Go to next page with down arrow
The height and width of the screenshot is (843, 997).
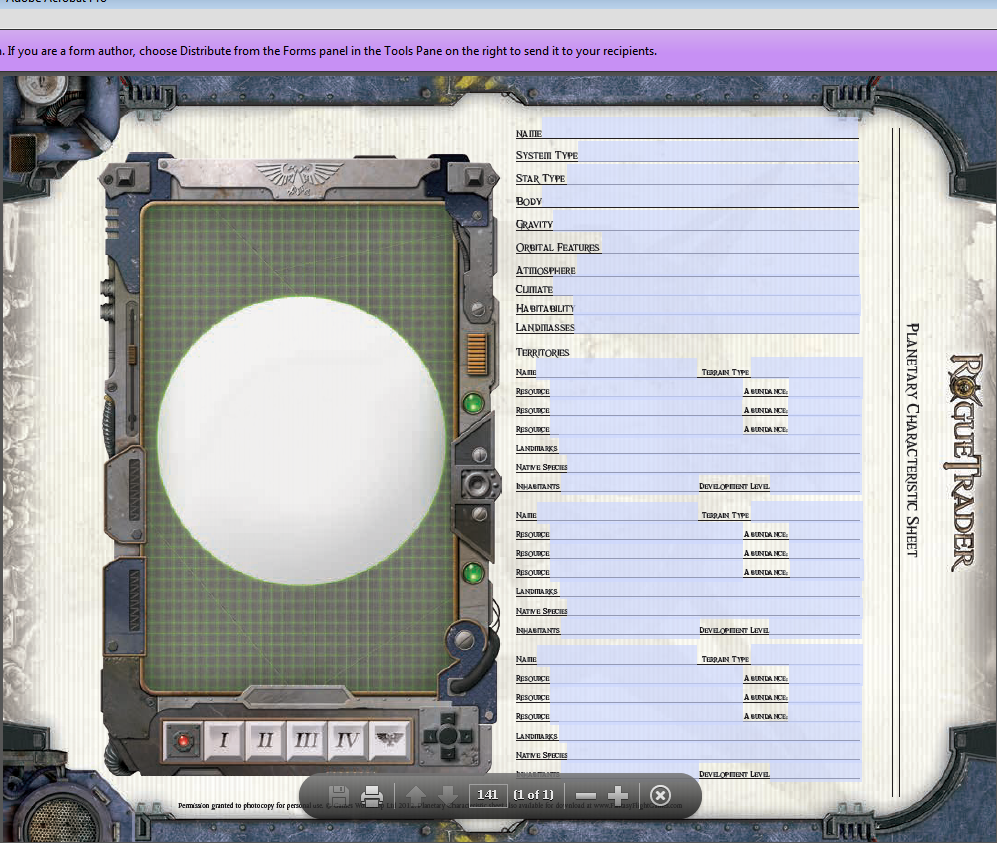pyautogui.click(x=448, y=795)
